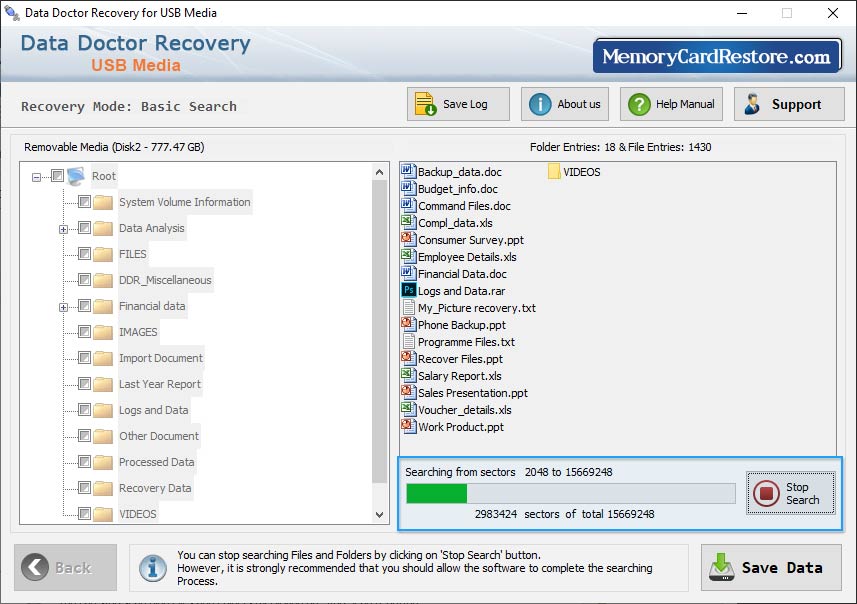The height and width of the screenshot is (604, 857).
Task: Click the Save Data button
Action: pyautogui.click(x=771, y=567)
